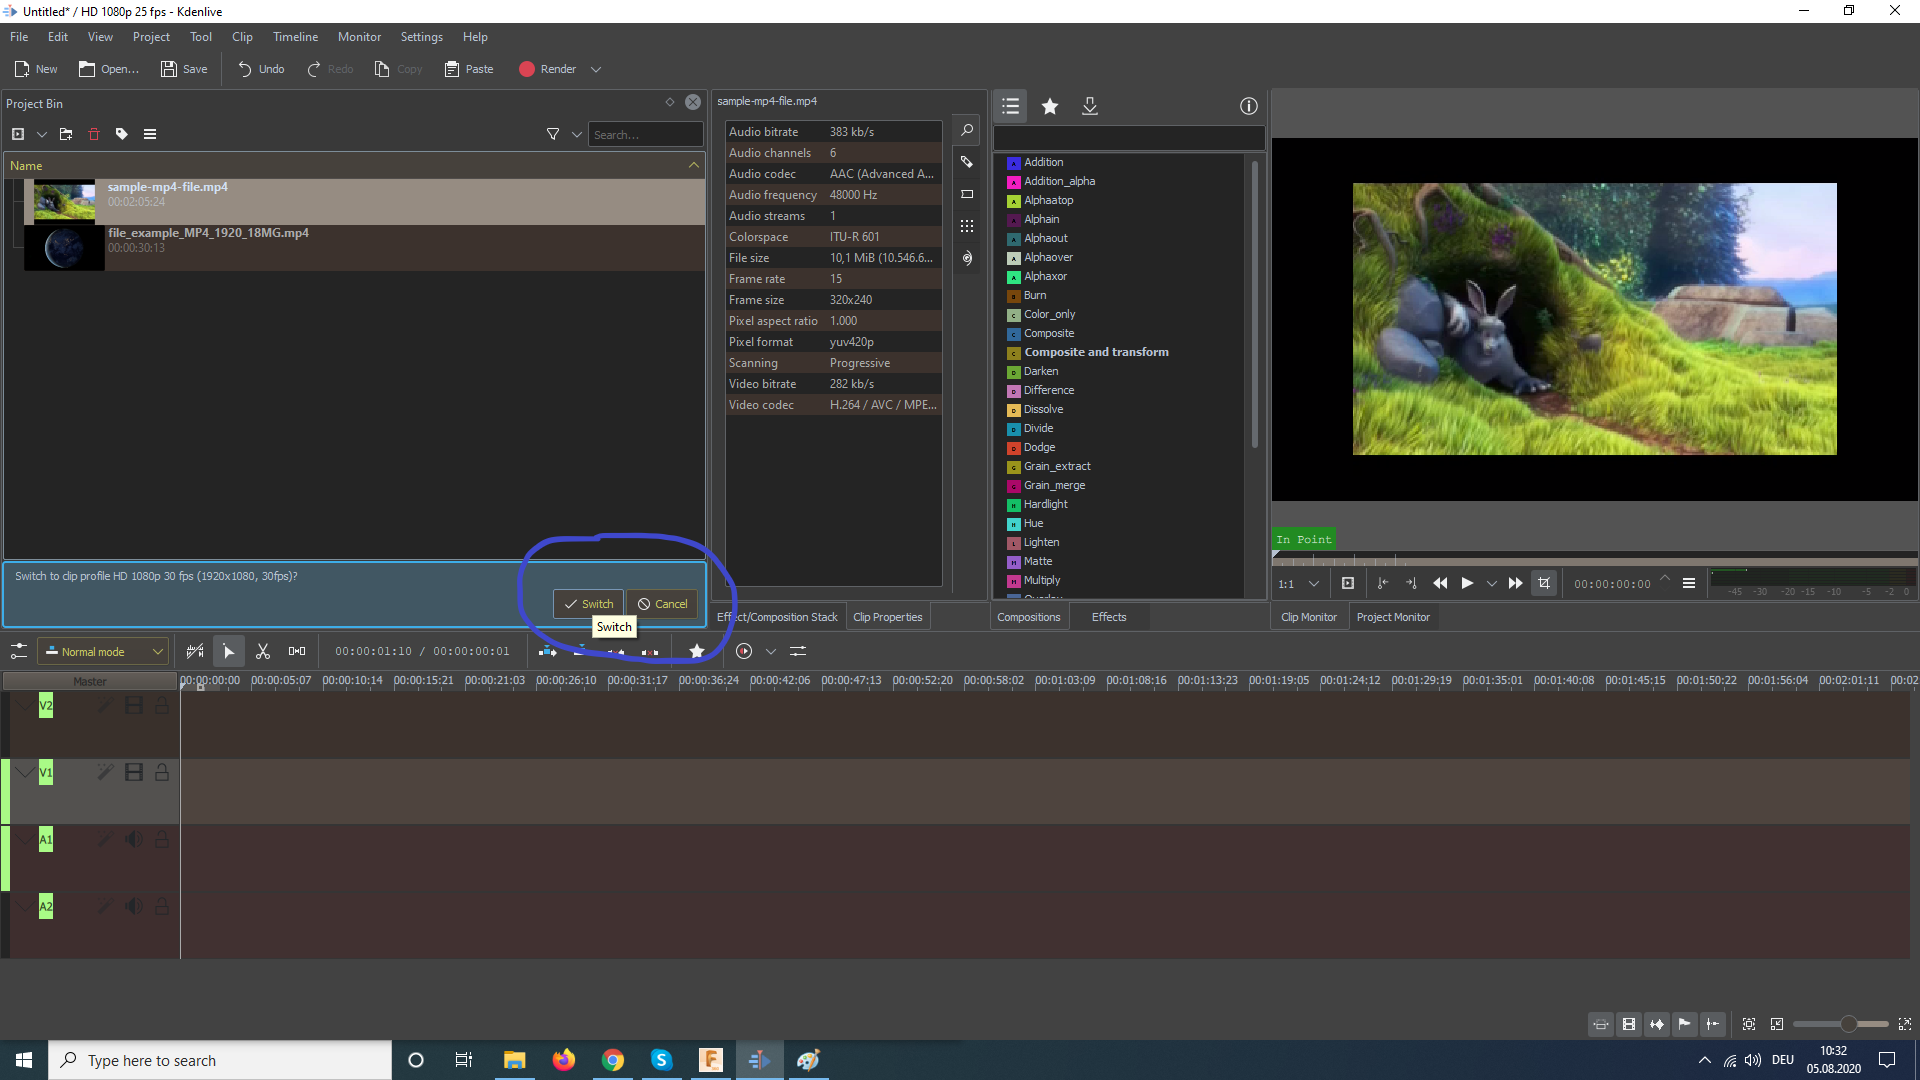
Task: Lock the V1 track
Action: (162, 772)
